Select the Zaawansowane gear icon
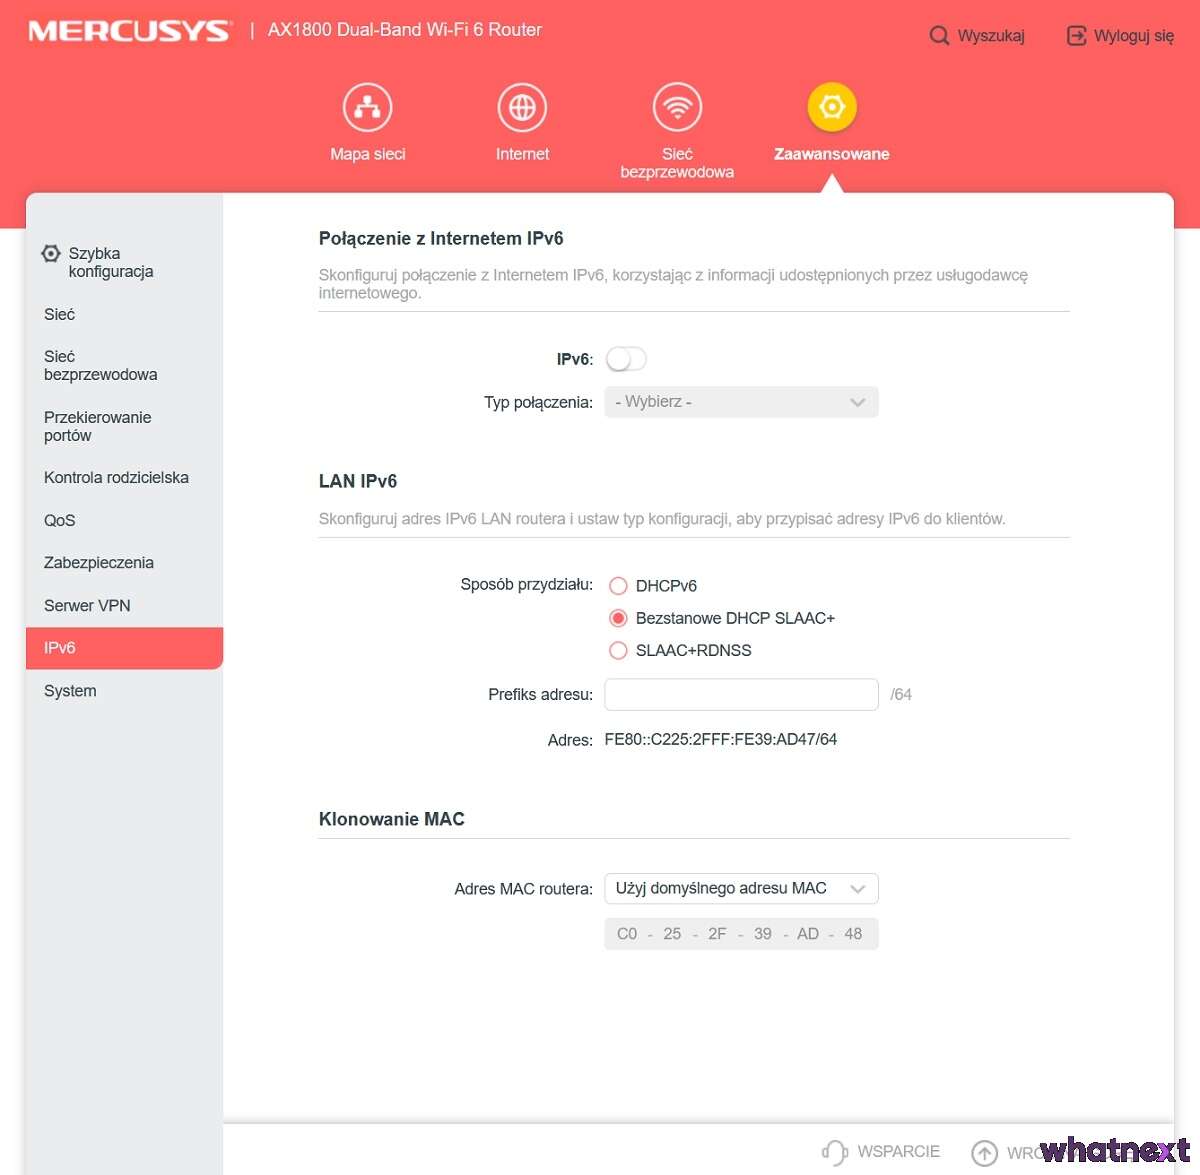This screenshot has height=1175, width=1200. point(831,108)
